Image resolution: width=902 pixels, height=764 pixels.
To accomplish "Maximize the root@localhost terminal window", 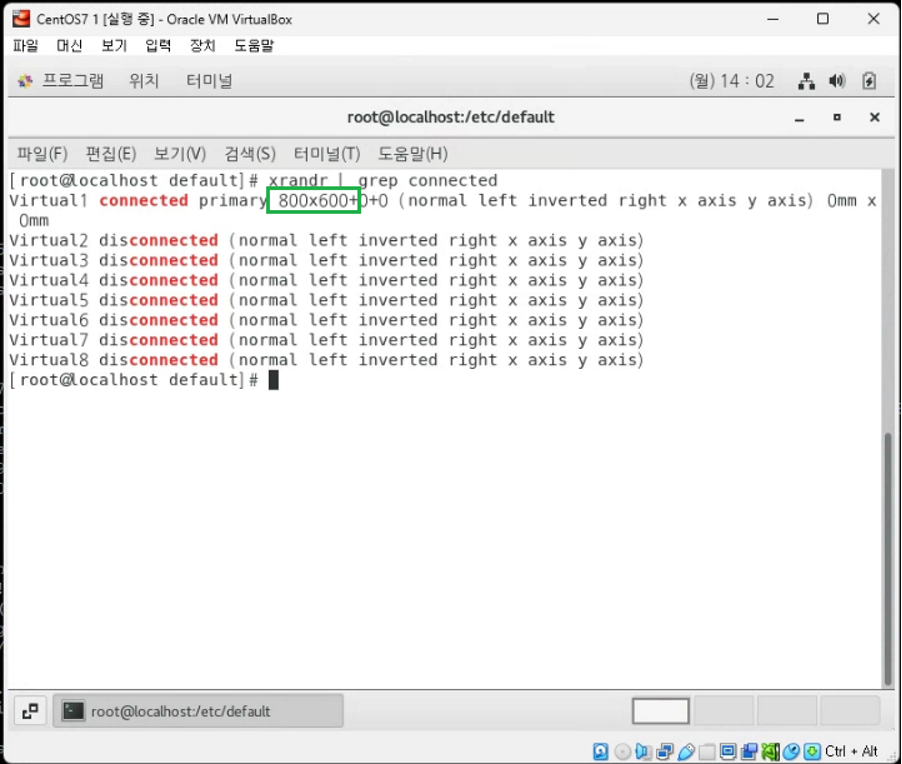I will point(837,117).
